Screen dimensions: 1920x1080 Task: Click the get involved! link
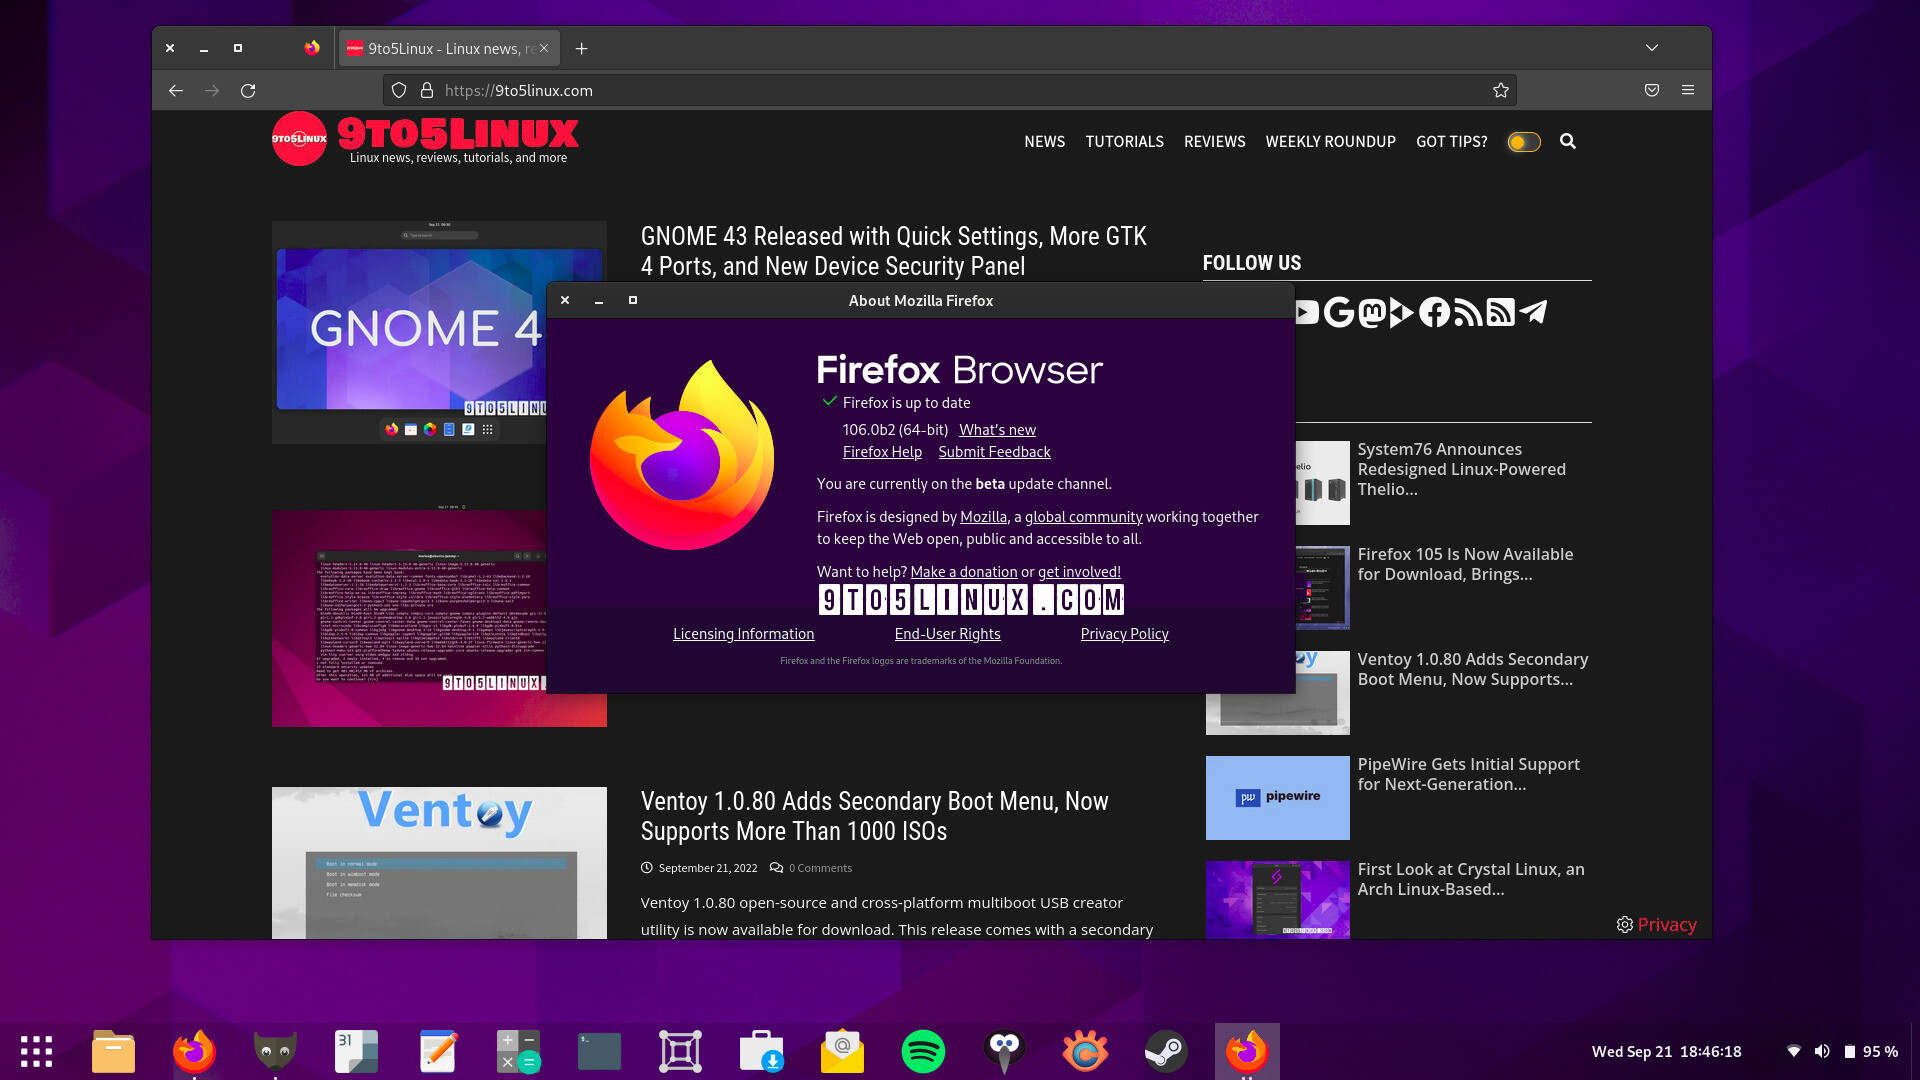(x=1079, y=572)
